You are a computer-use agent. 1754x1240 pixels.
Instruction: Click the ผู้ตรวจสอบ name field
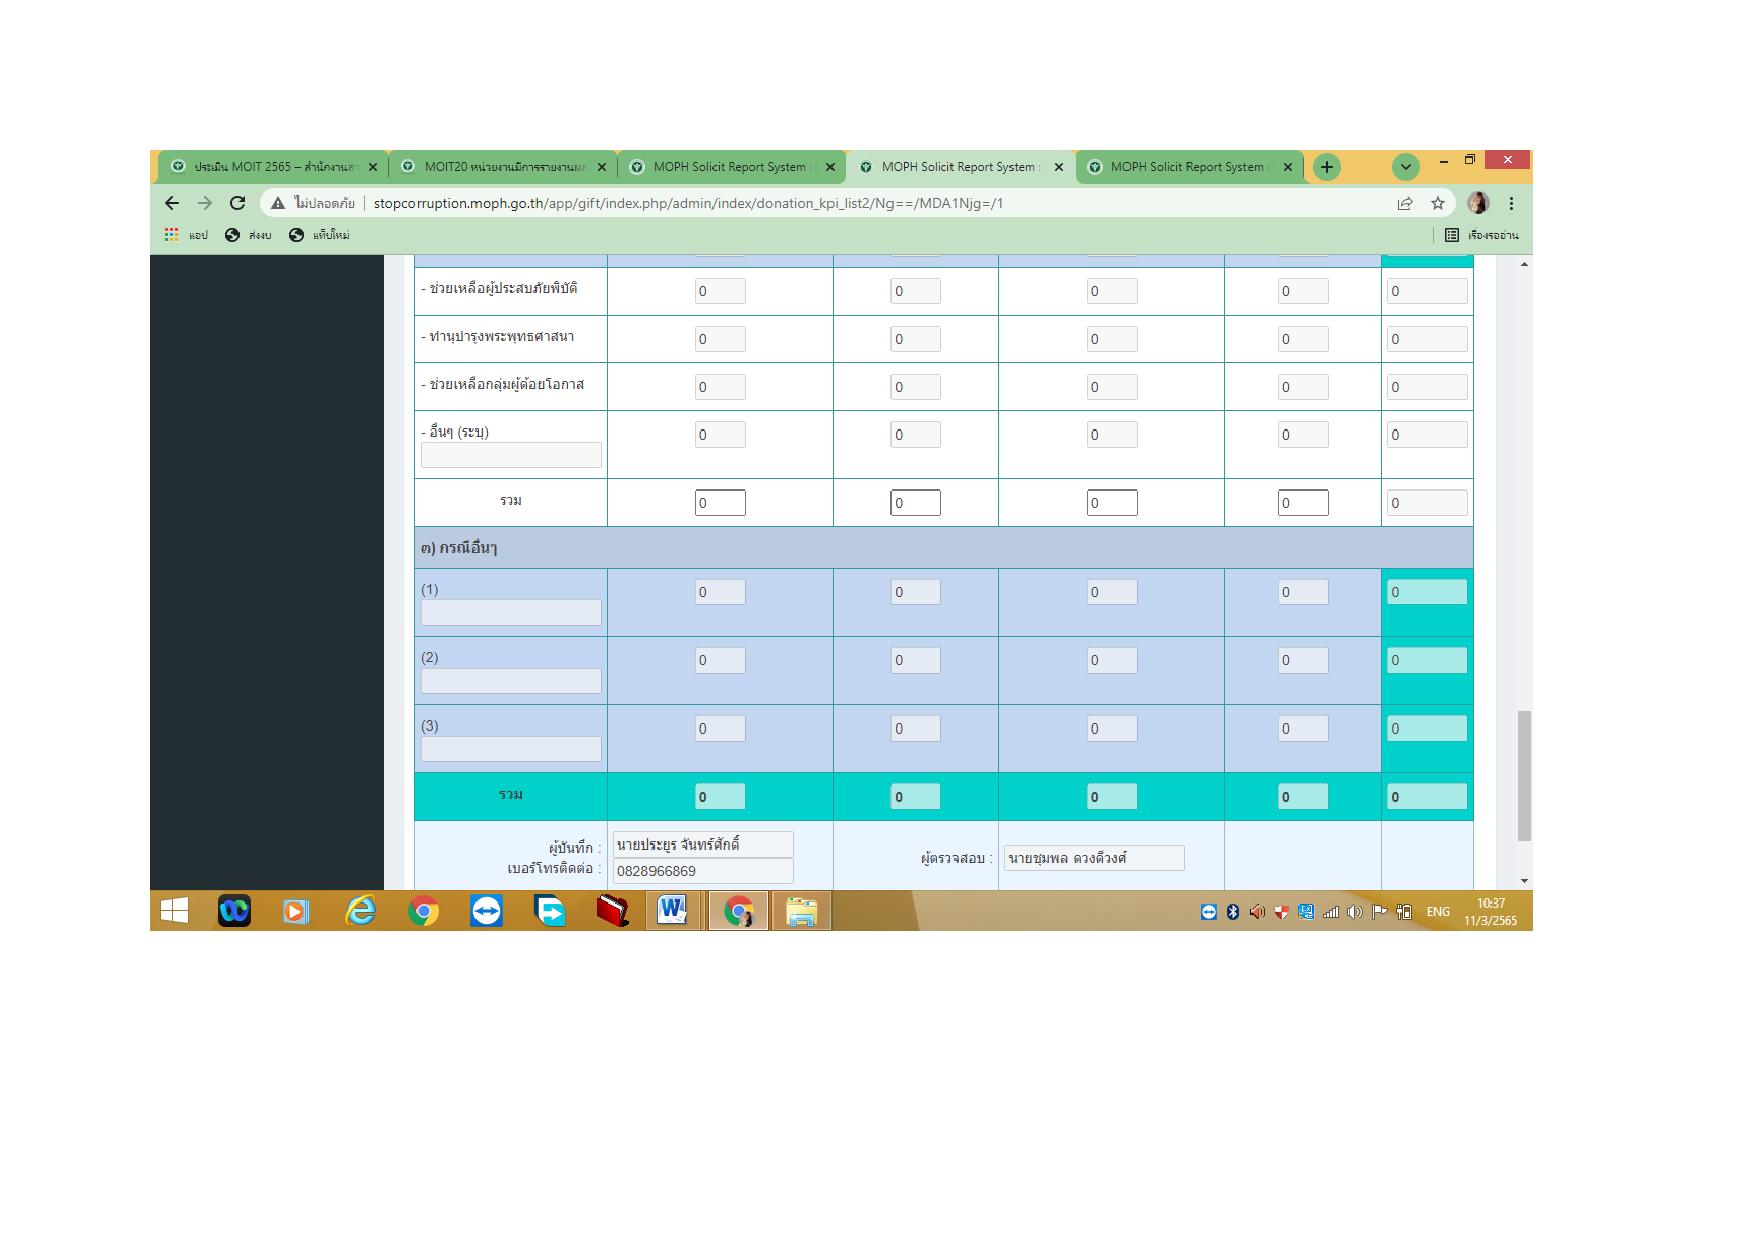click(1094, 858)
